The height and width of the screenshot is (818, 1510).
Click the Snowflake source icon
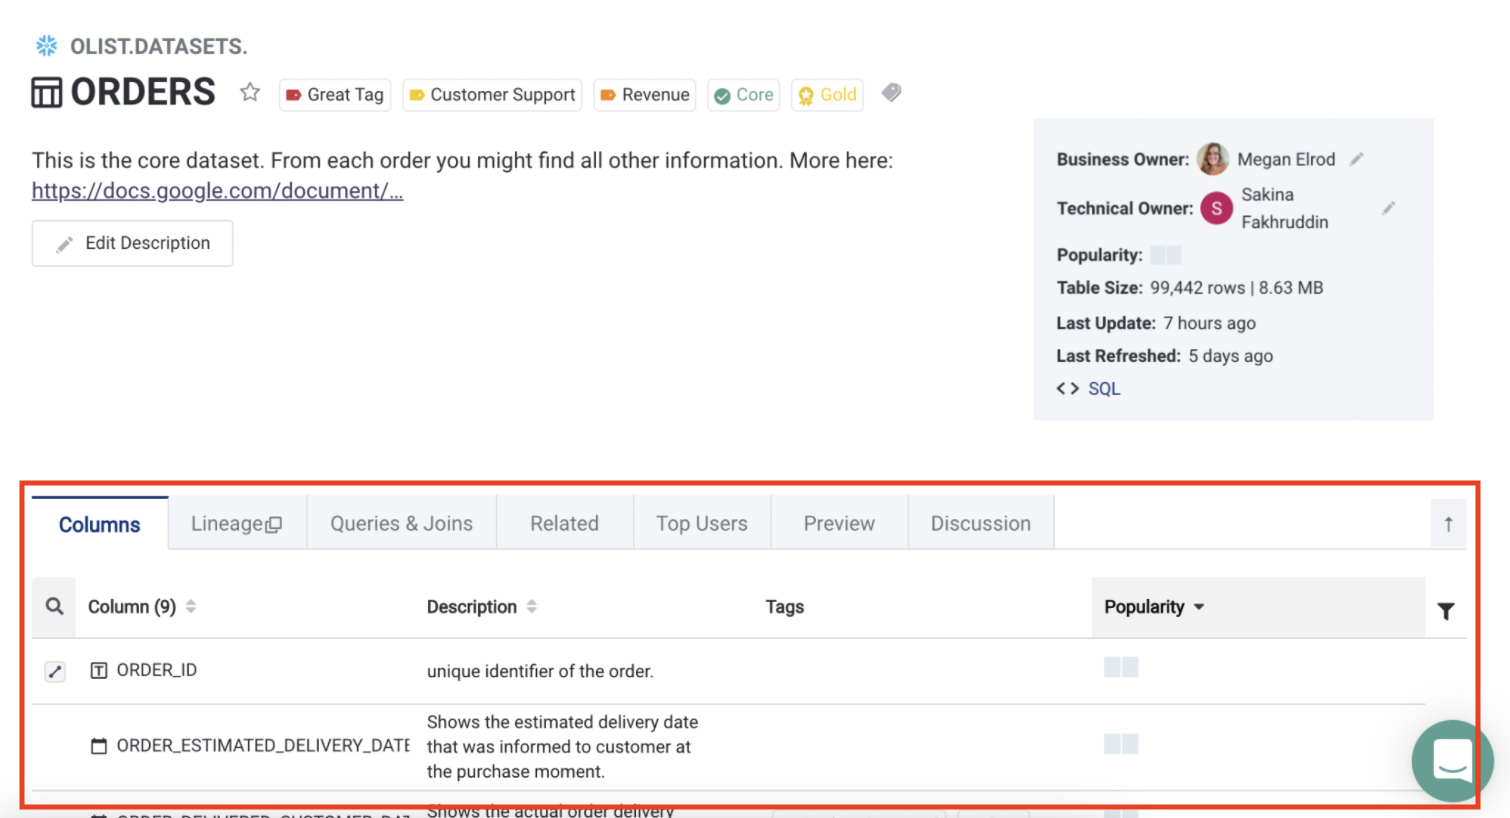coord(46,46)
